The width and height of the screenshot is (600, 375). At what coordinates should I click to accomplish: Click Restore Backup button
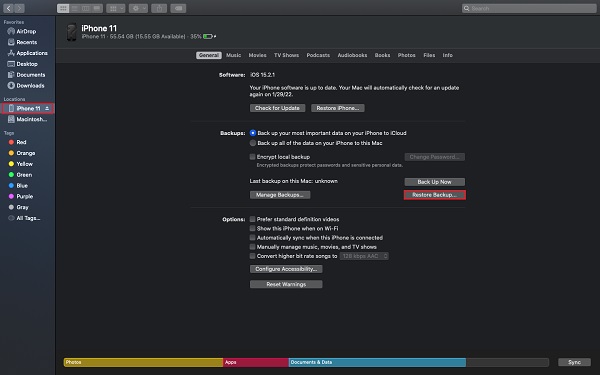pyautogui.click(x=435, y=195)
